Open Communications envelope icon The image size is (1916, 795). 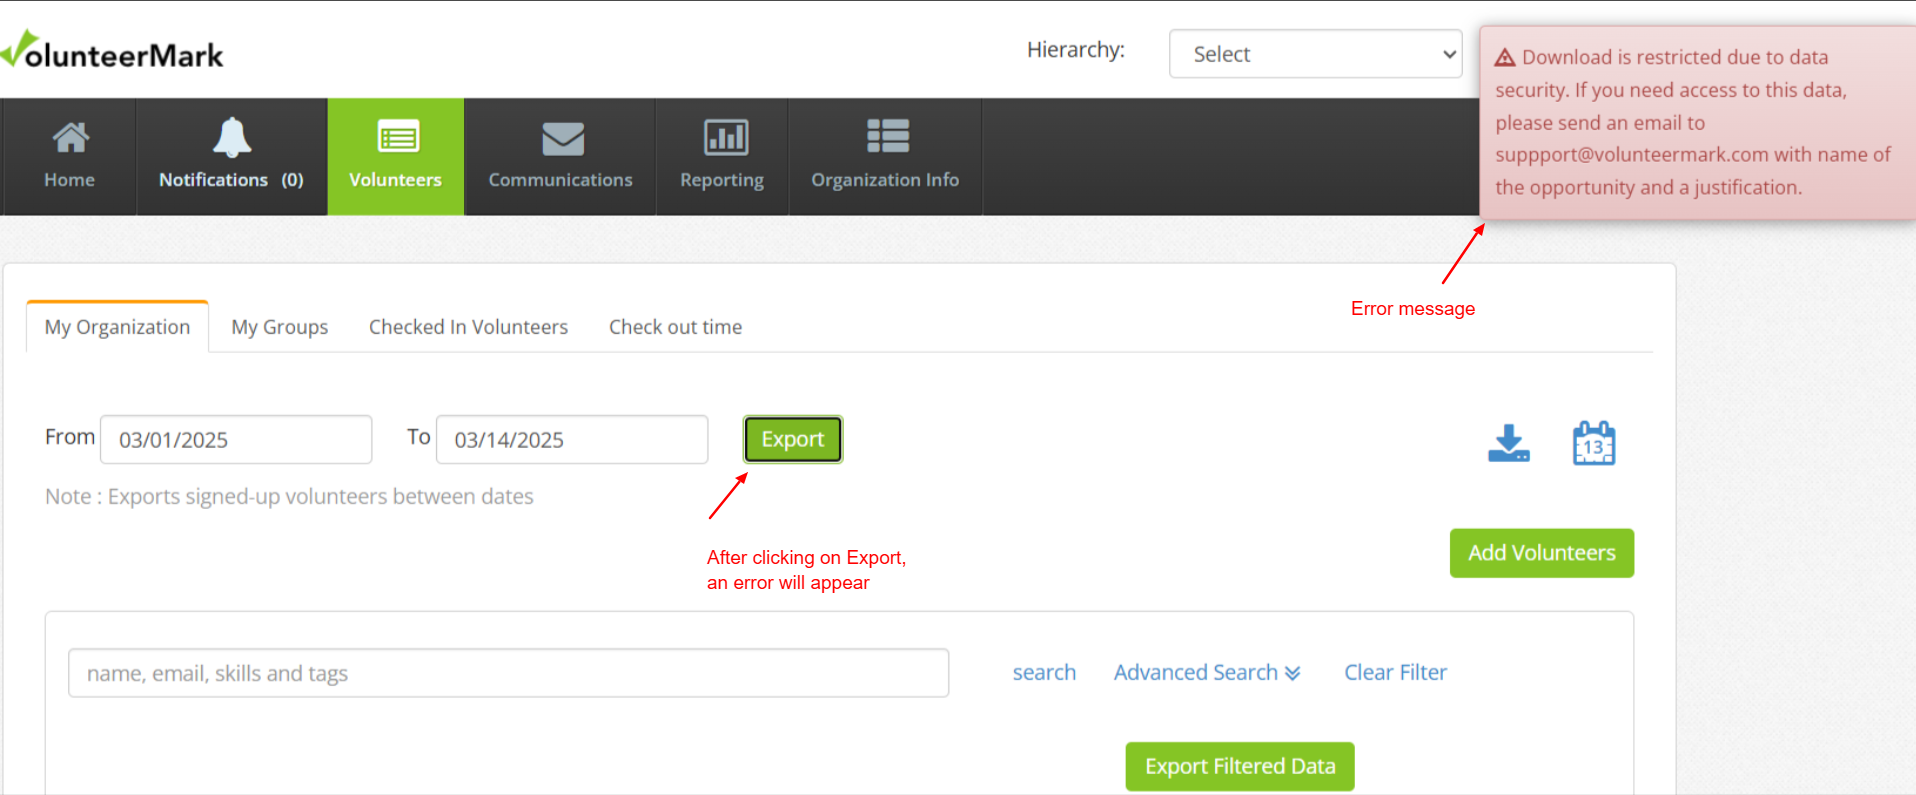562,138
